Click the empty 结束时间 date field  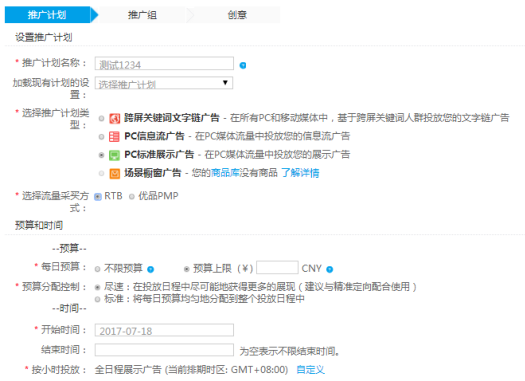pyautogui.click(x=164, y=350)
